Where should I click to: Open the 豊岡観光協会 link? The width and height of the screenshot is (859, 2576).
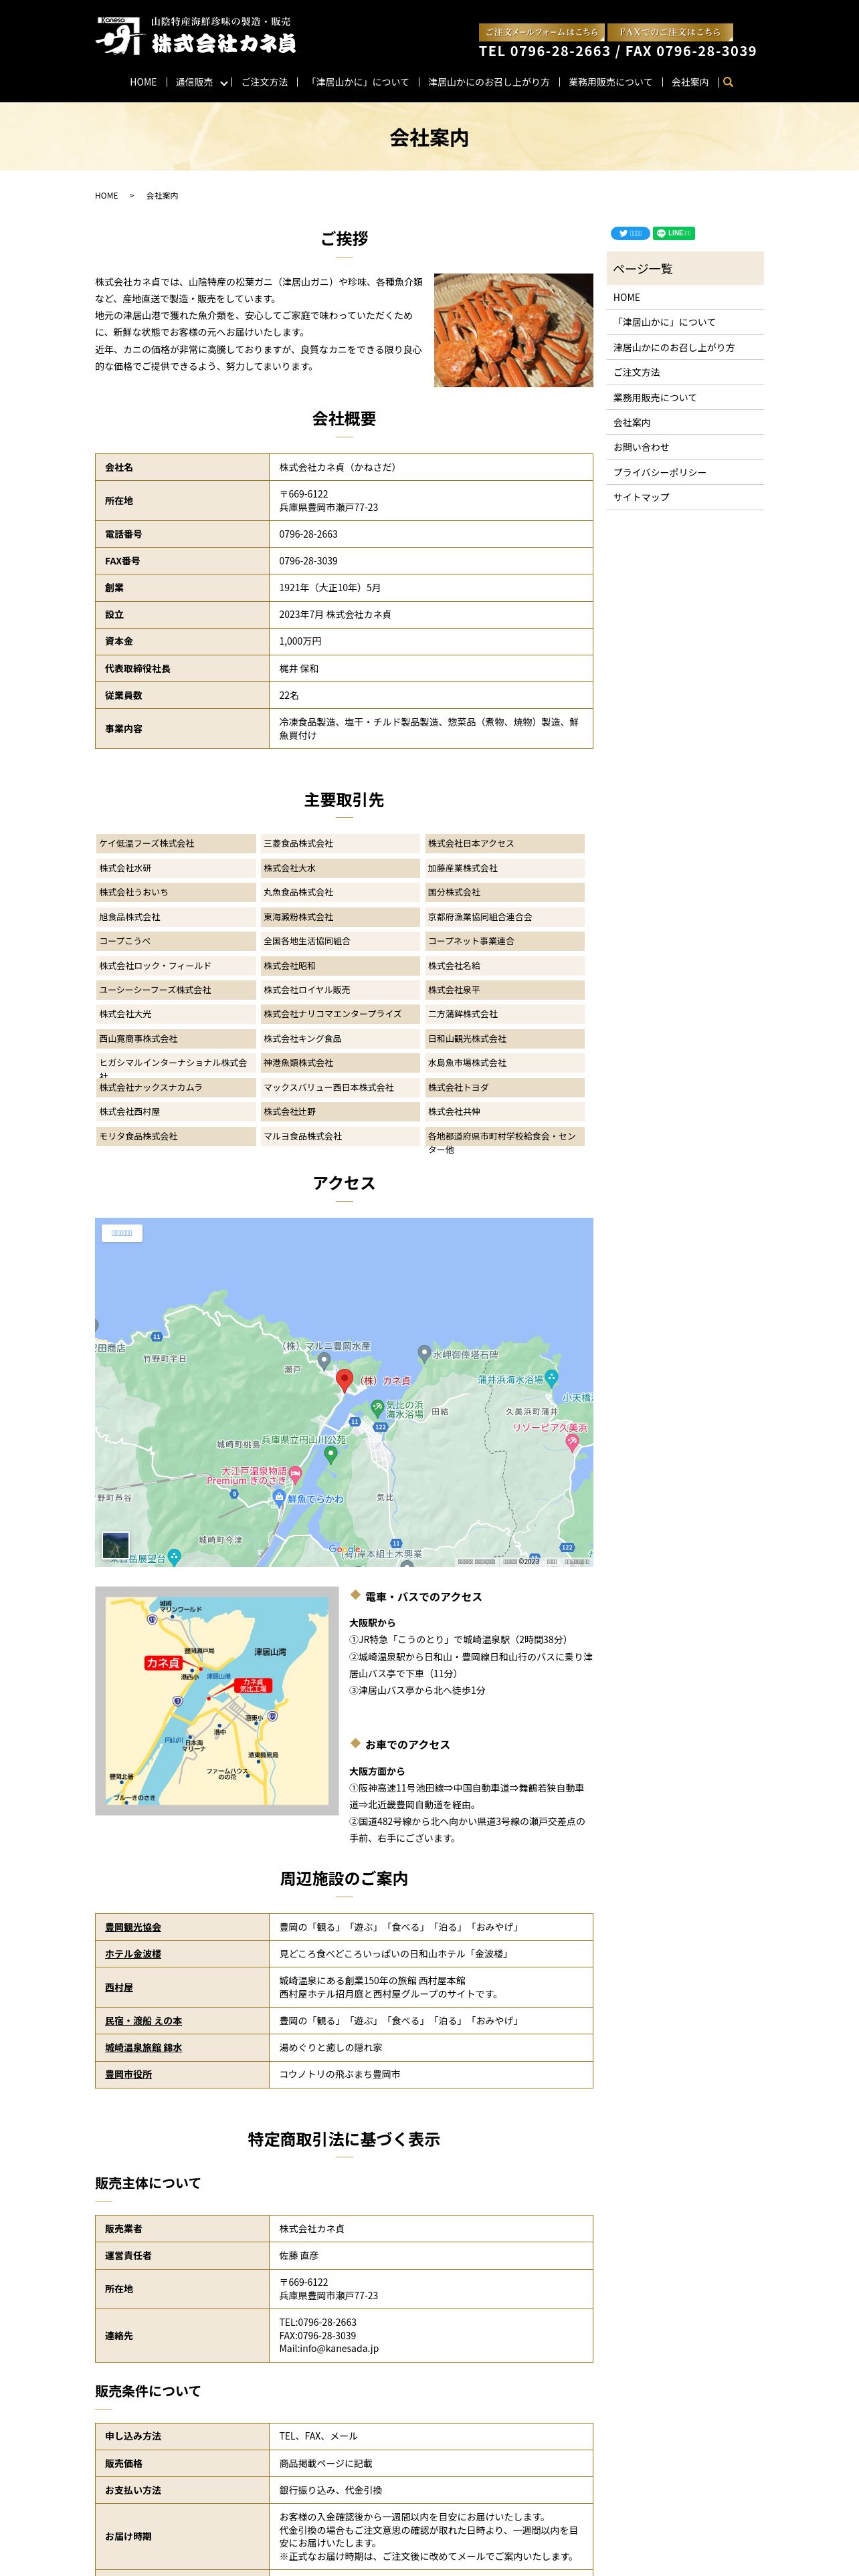(x=133, y=1927)
